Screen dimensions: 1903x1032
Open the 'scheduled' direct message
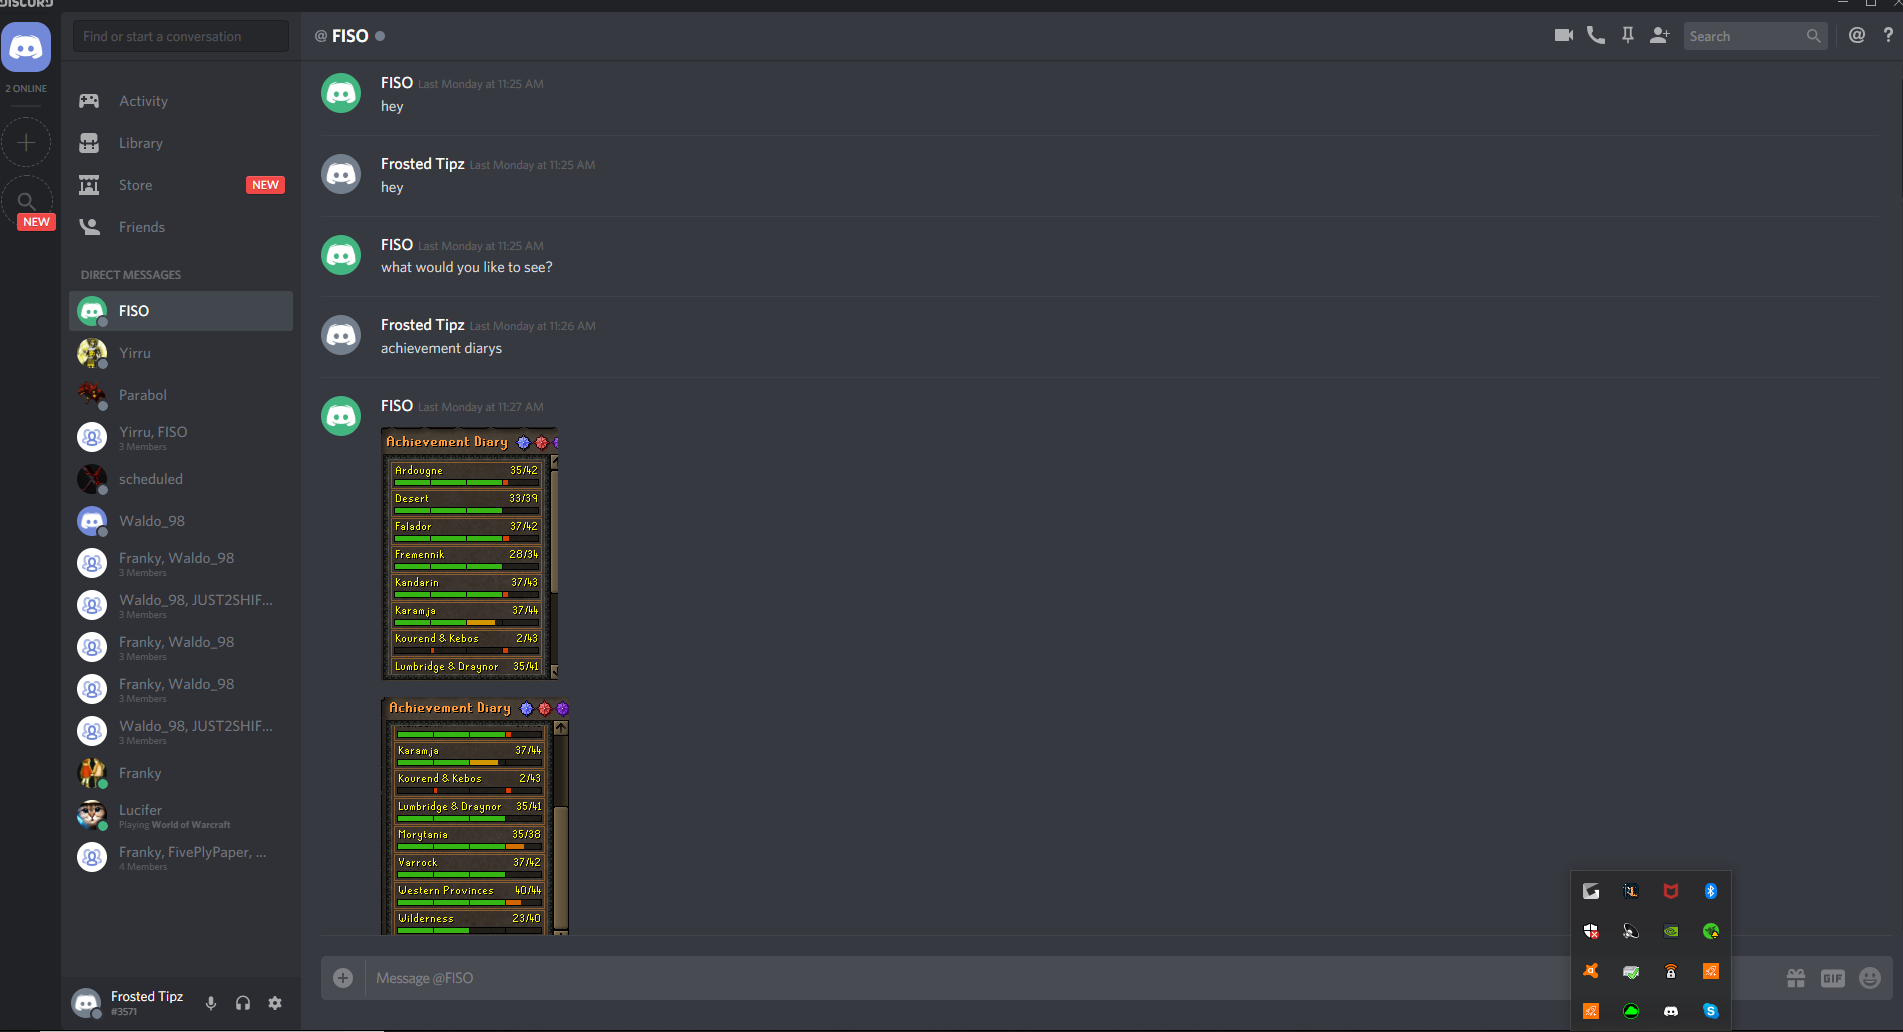[x=181, y=479]
